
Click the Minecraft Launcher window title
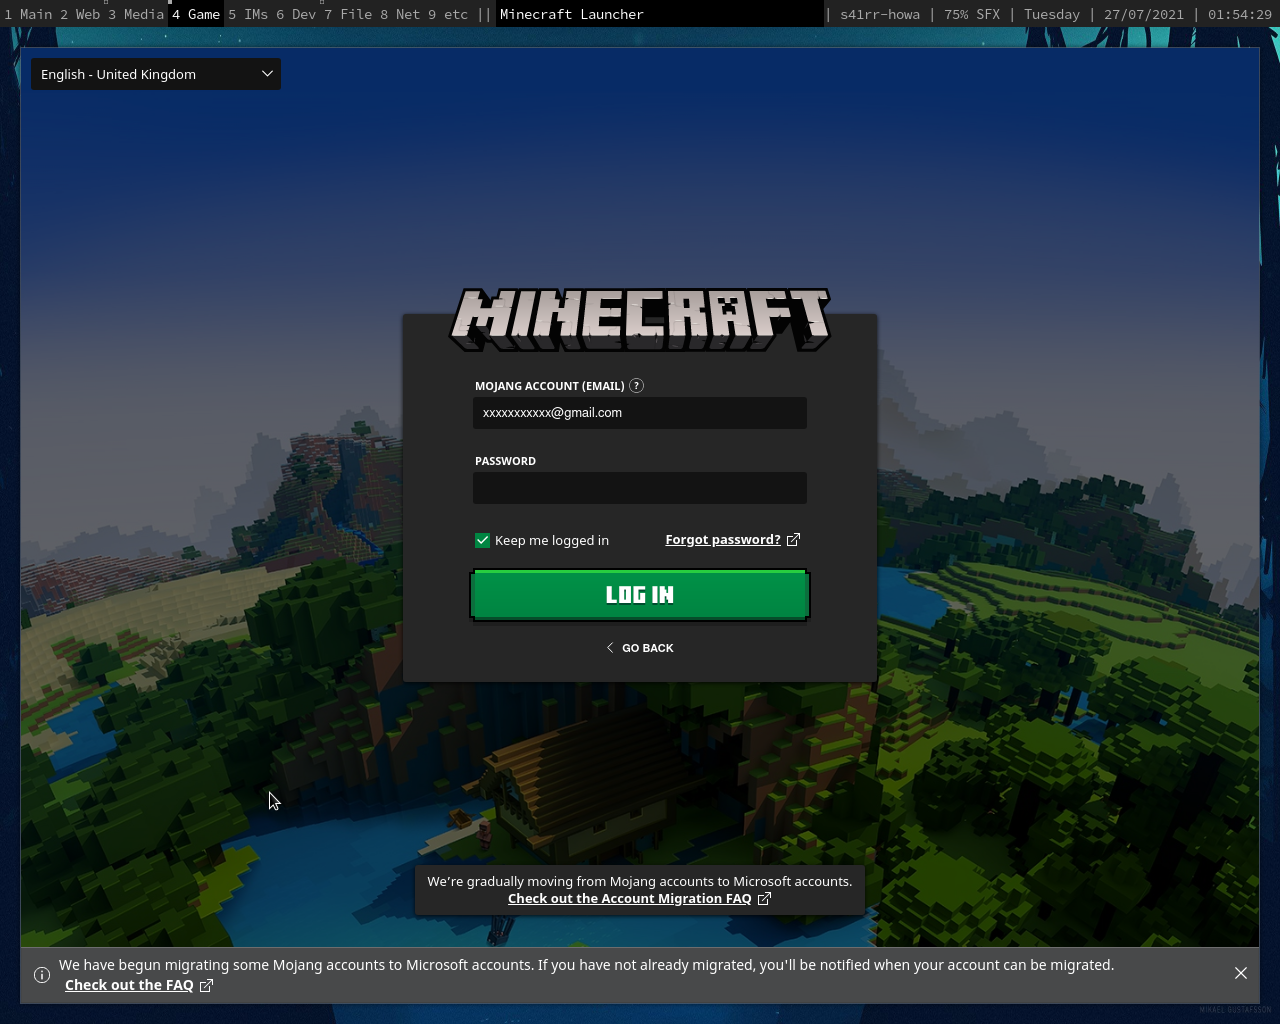pos(572,14)
